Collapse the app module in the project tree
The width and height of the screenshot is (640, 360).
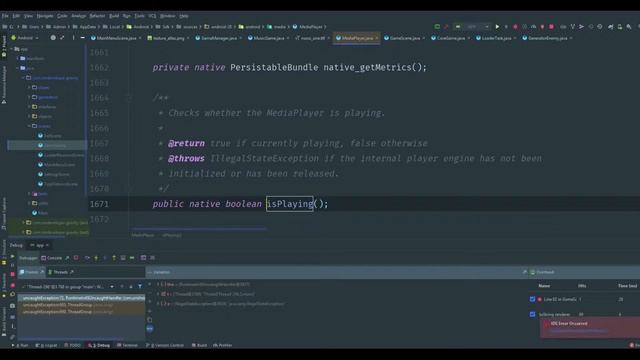[x=11, y=49]
